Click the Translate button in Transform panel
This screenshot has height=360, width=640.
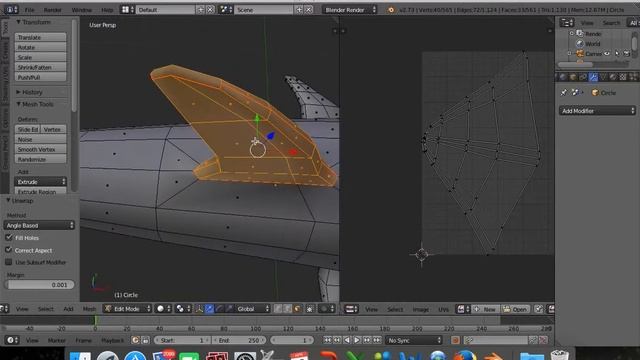tap(40, 37)
